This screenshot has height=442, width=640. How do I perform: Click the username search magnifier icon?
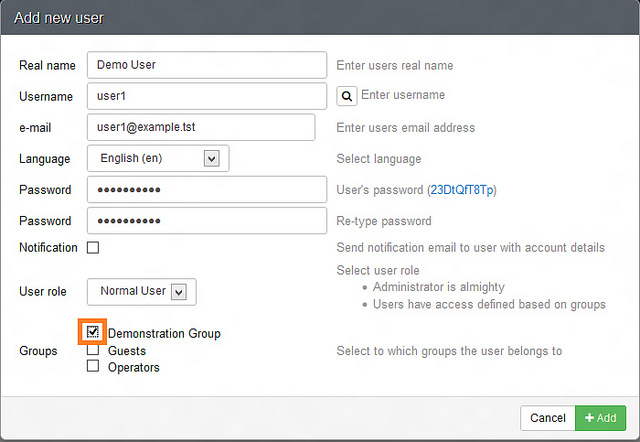[x=347, y=96]
